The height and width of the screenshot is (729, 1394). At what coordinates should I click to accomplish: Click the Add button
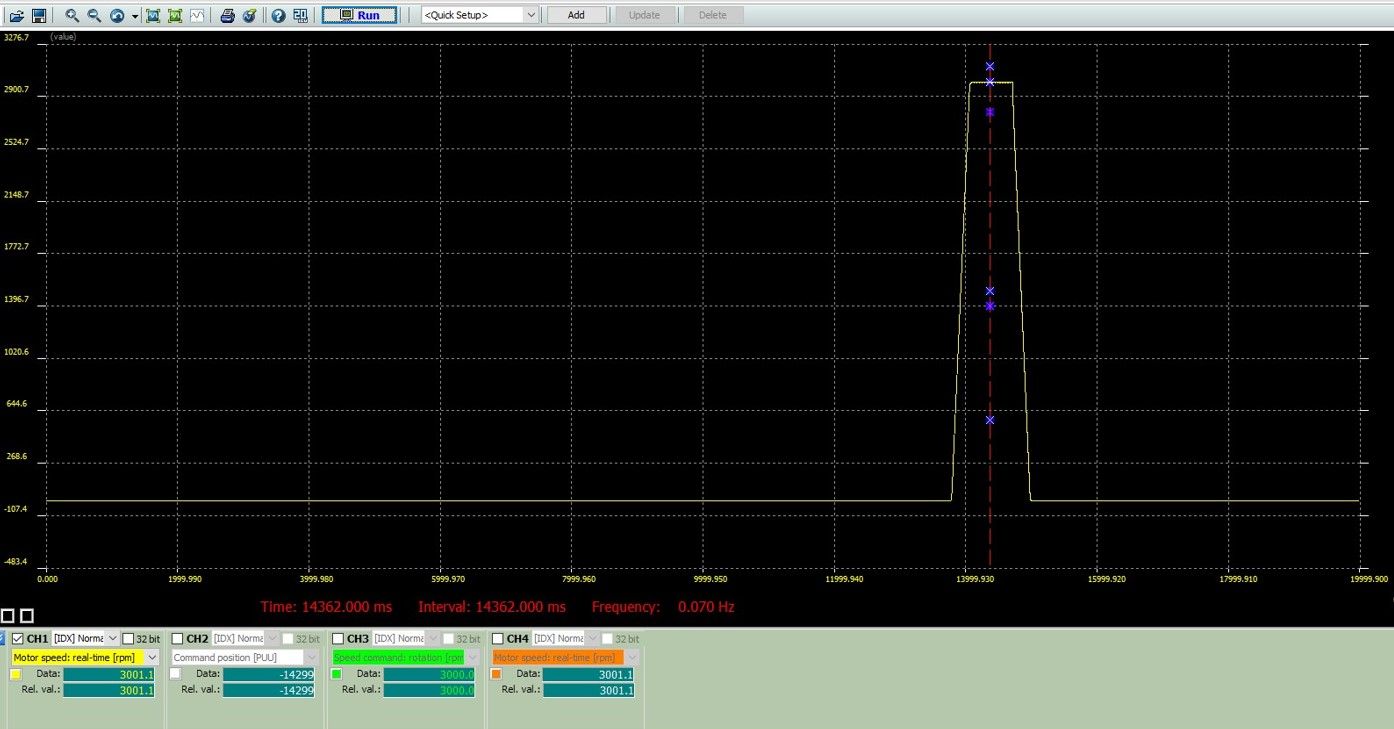(x=576, y=15)
